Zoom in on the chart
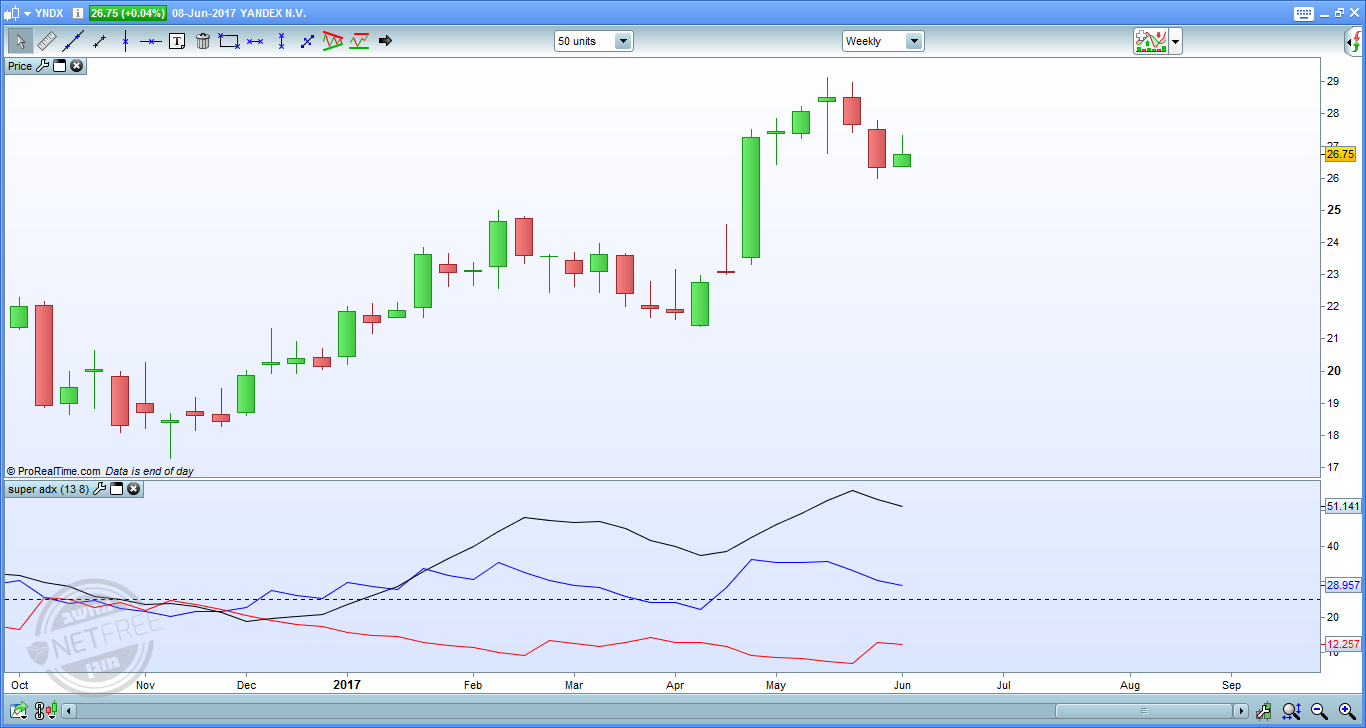The image size is (1366, 728). (1345, 710)
